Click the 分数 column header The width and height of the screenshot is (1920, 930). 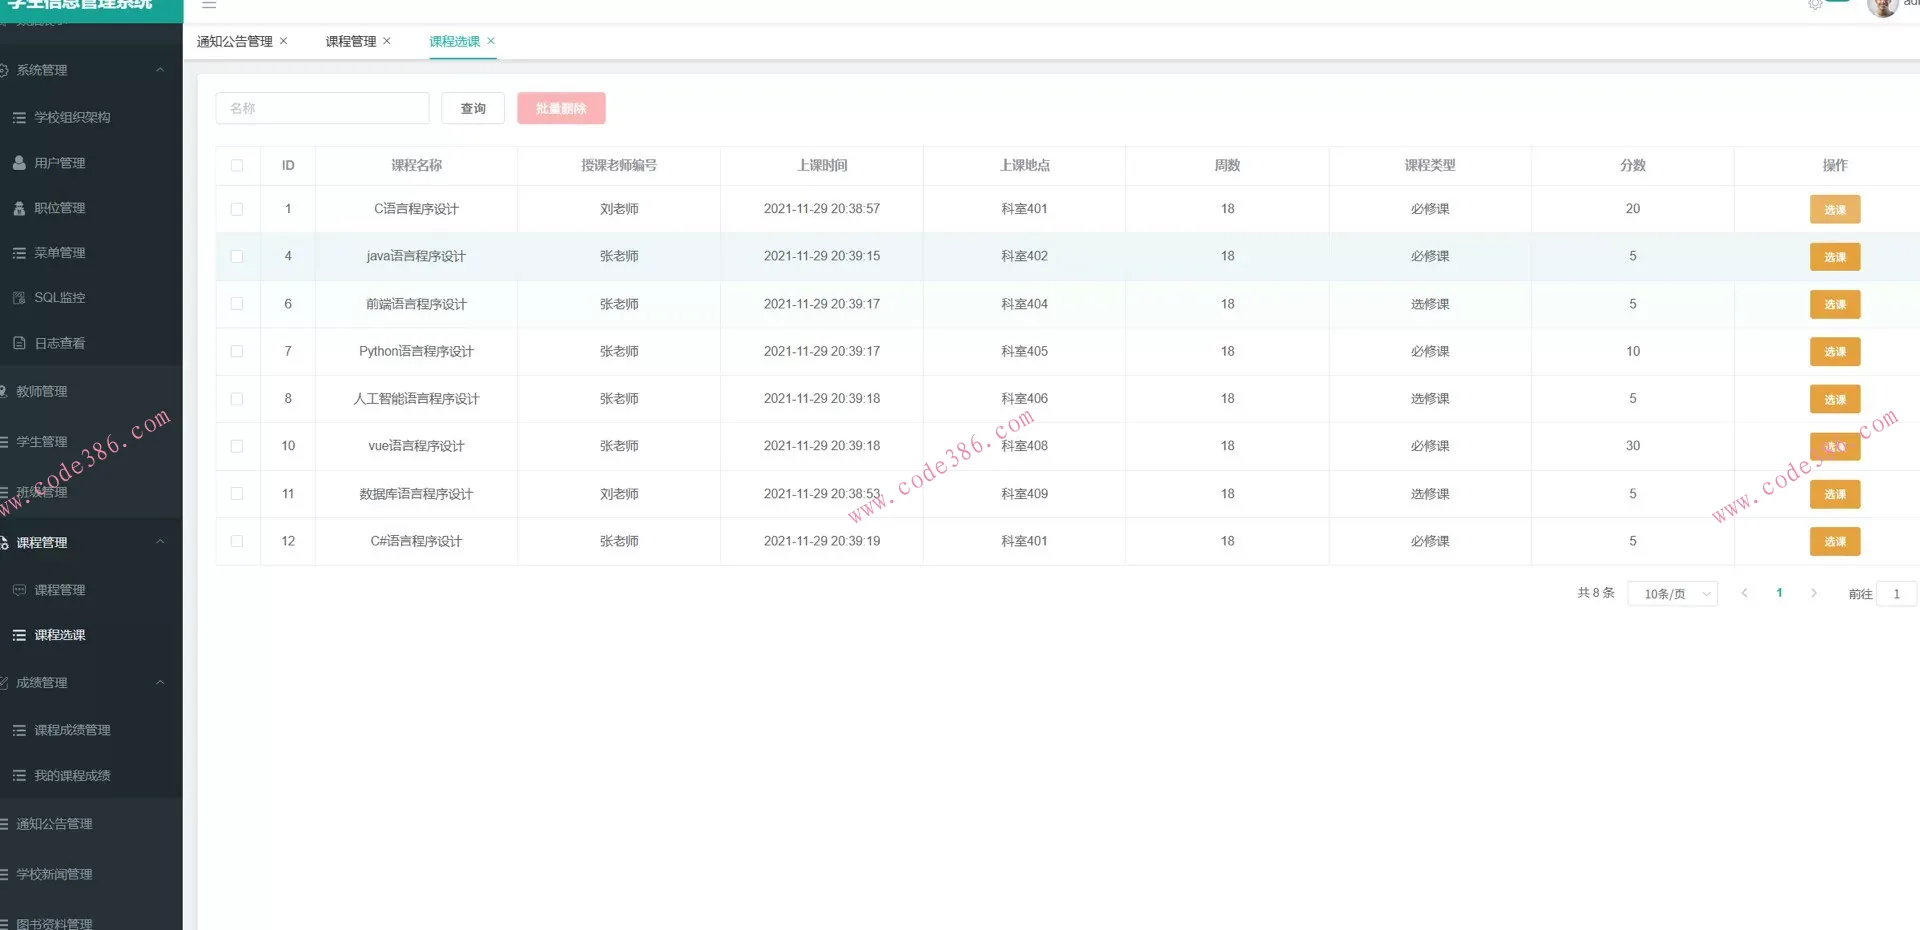pyautogui.click(x=1633, y=166)
